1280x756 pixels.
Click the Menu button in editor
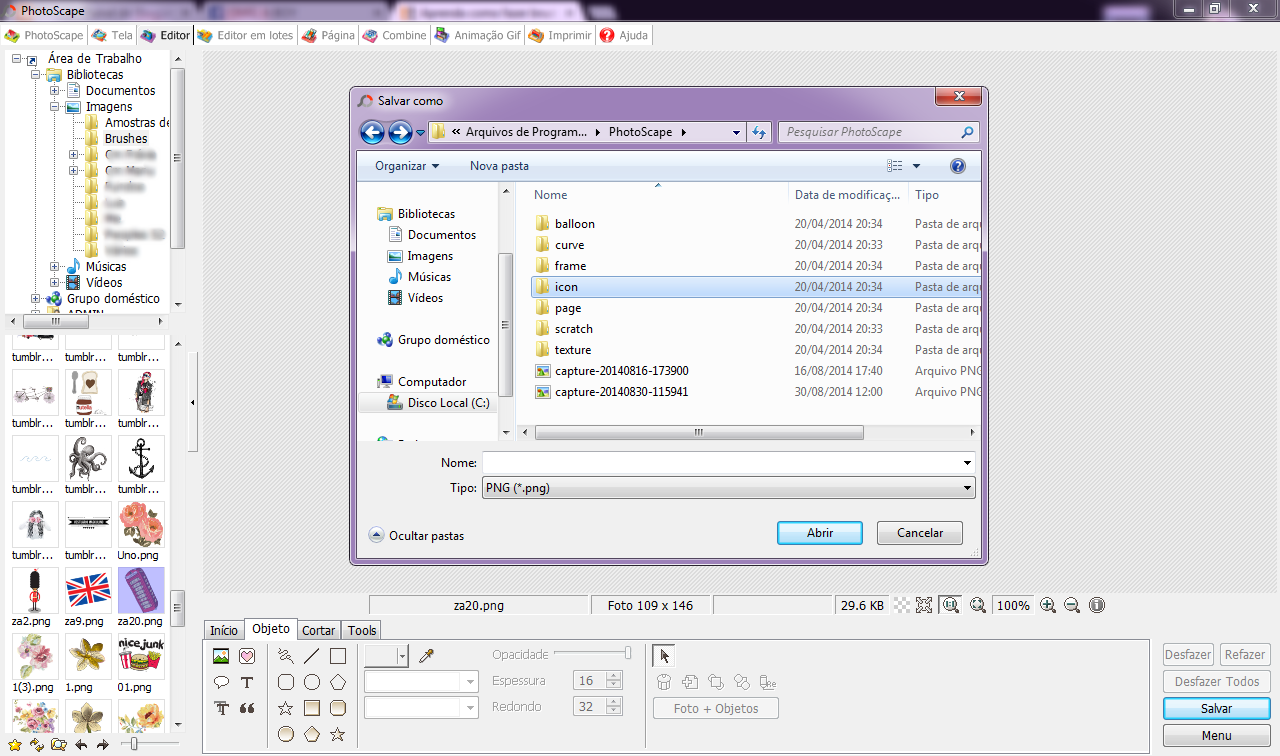pyautogui.click(x=1216, y=735)
